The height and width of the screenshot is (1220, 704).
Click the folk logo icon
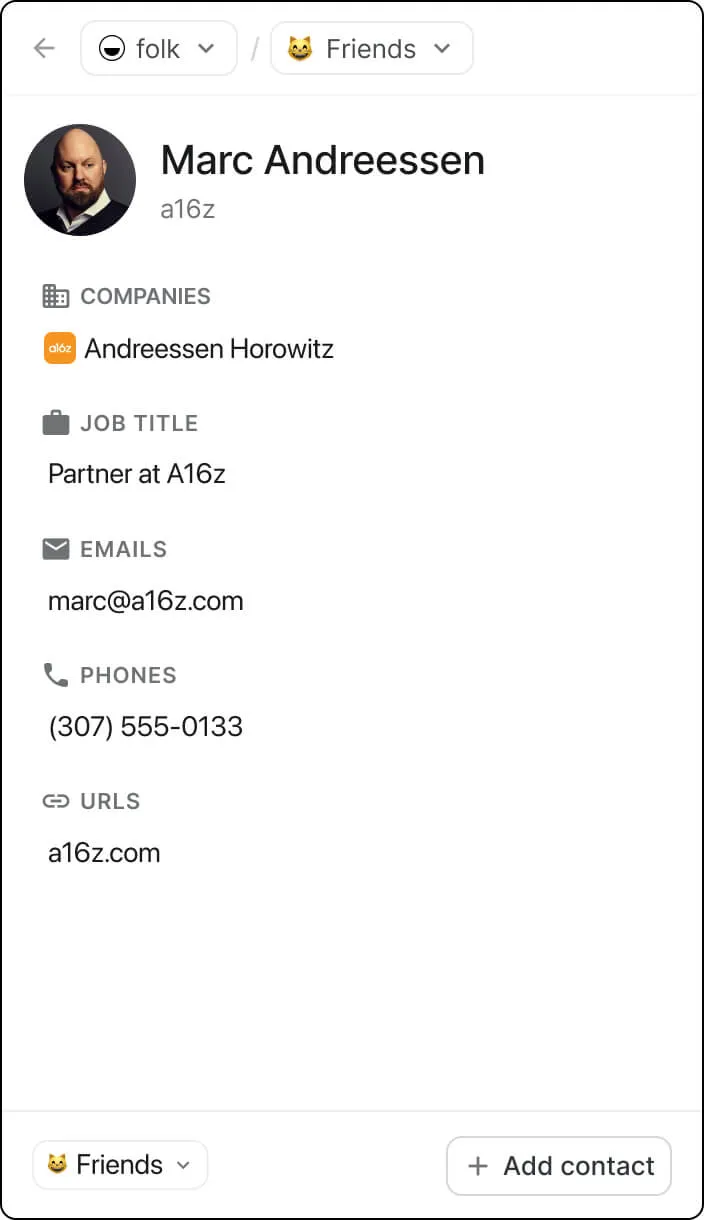pyautogui.click(x=111, y=49)
